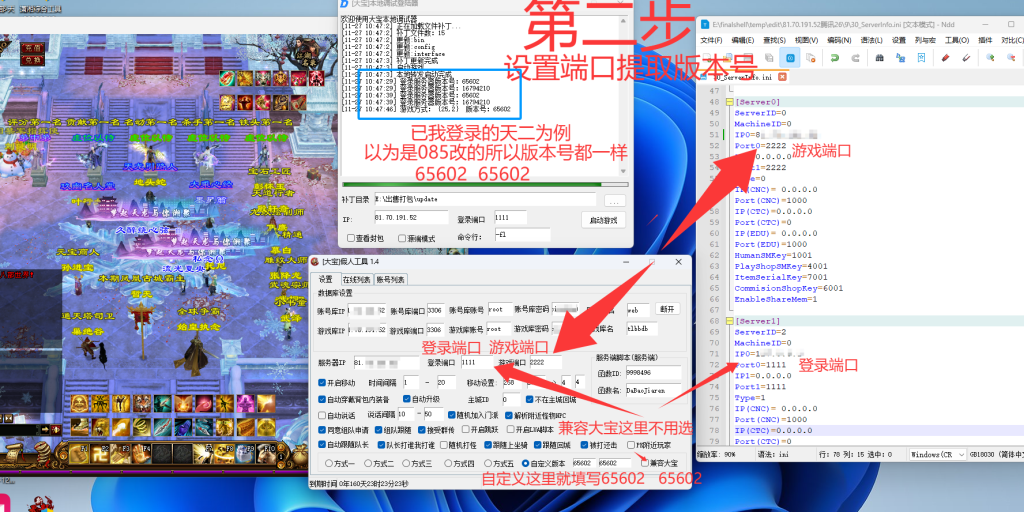
Task: Click the ... browse button for 补丁目录
Action: point(615,200)
